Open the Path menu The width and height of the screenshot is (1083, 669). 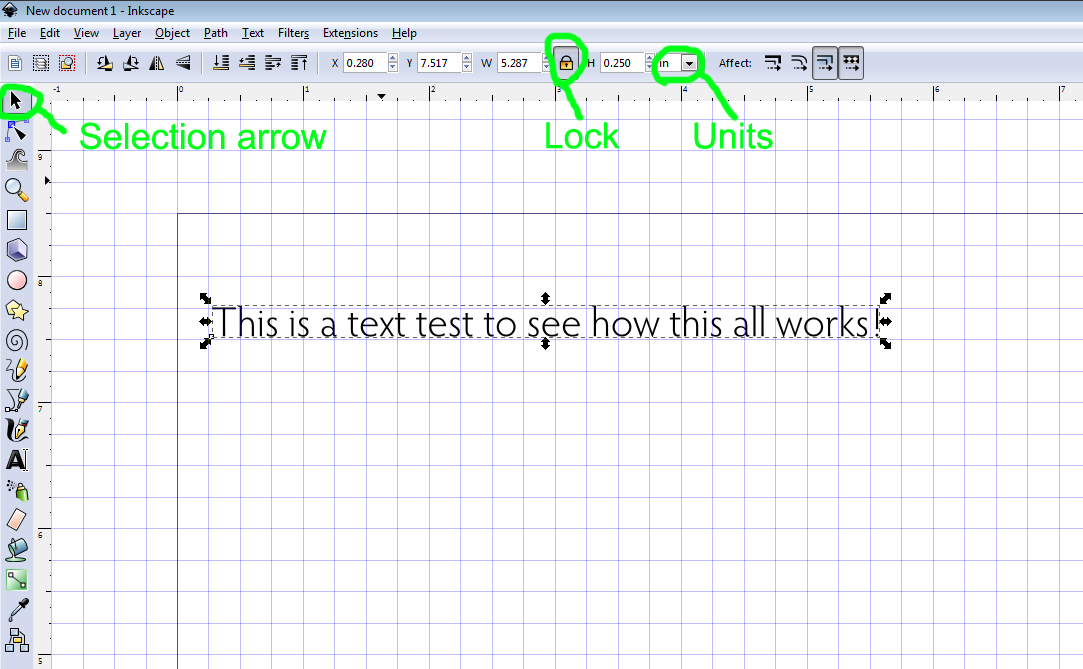(x=215, y=33)
